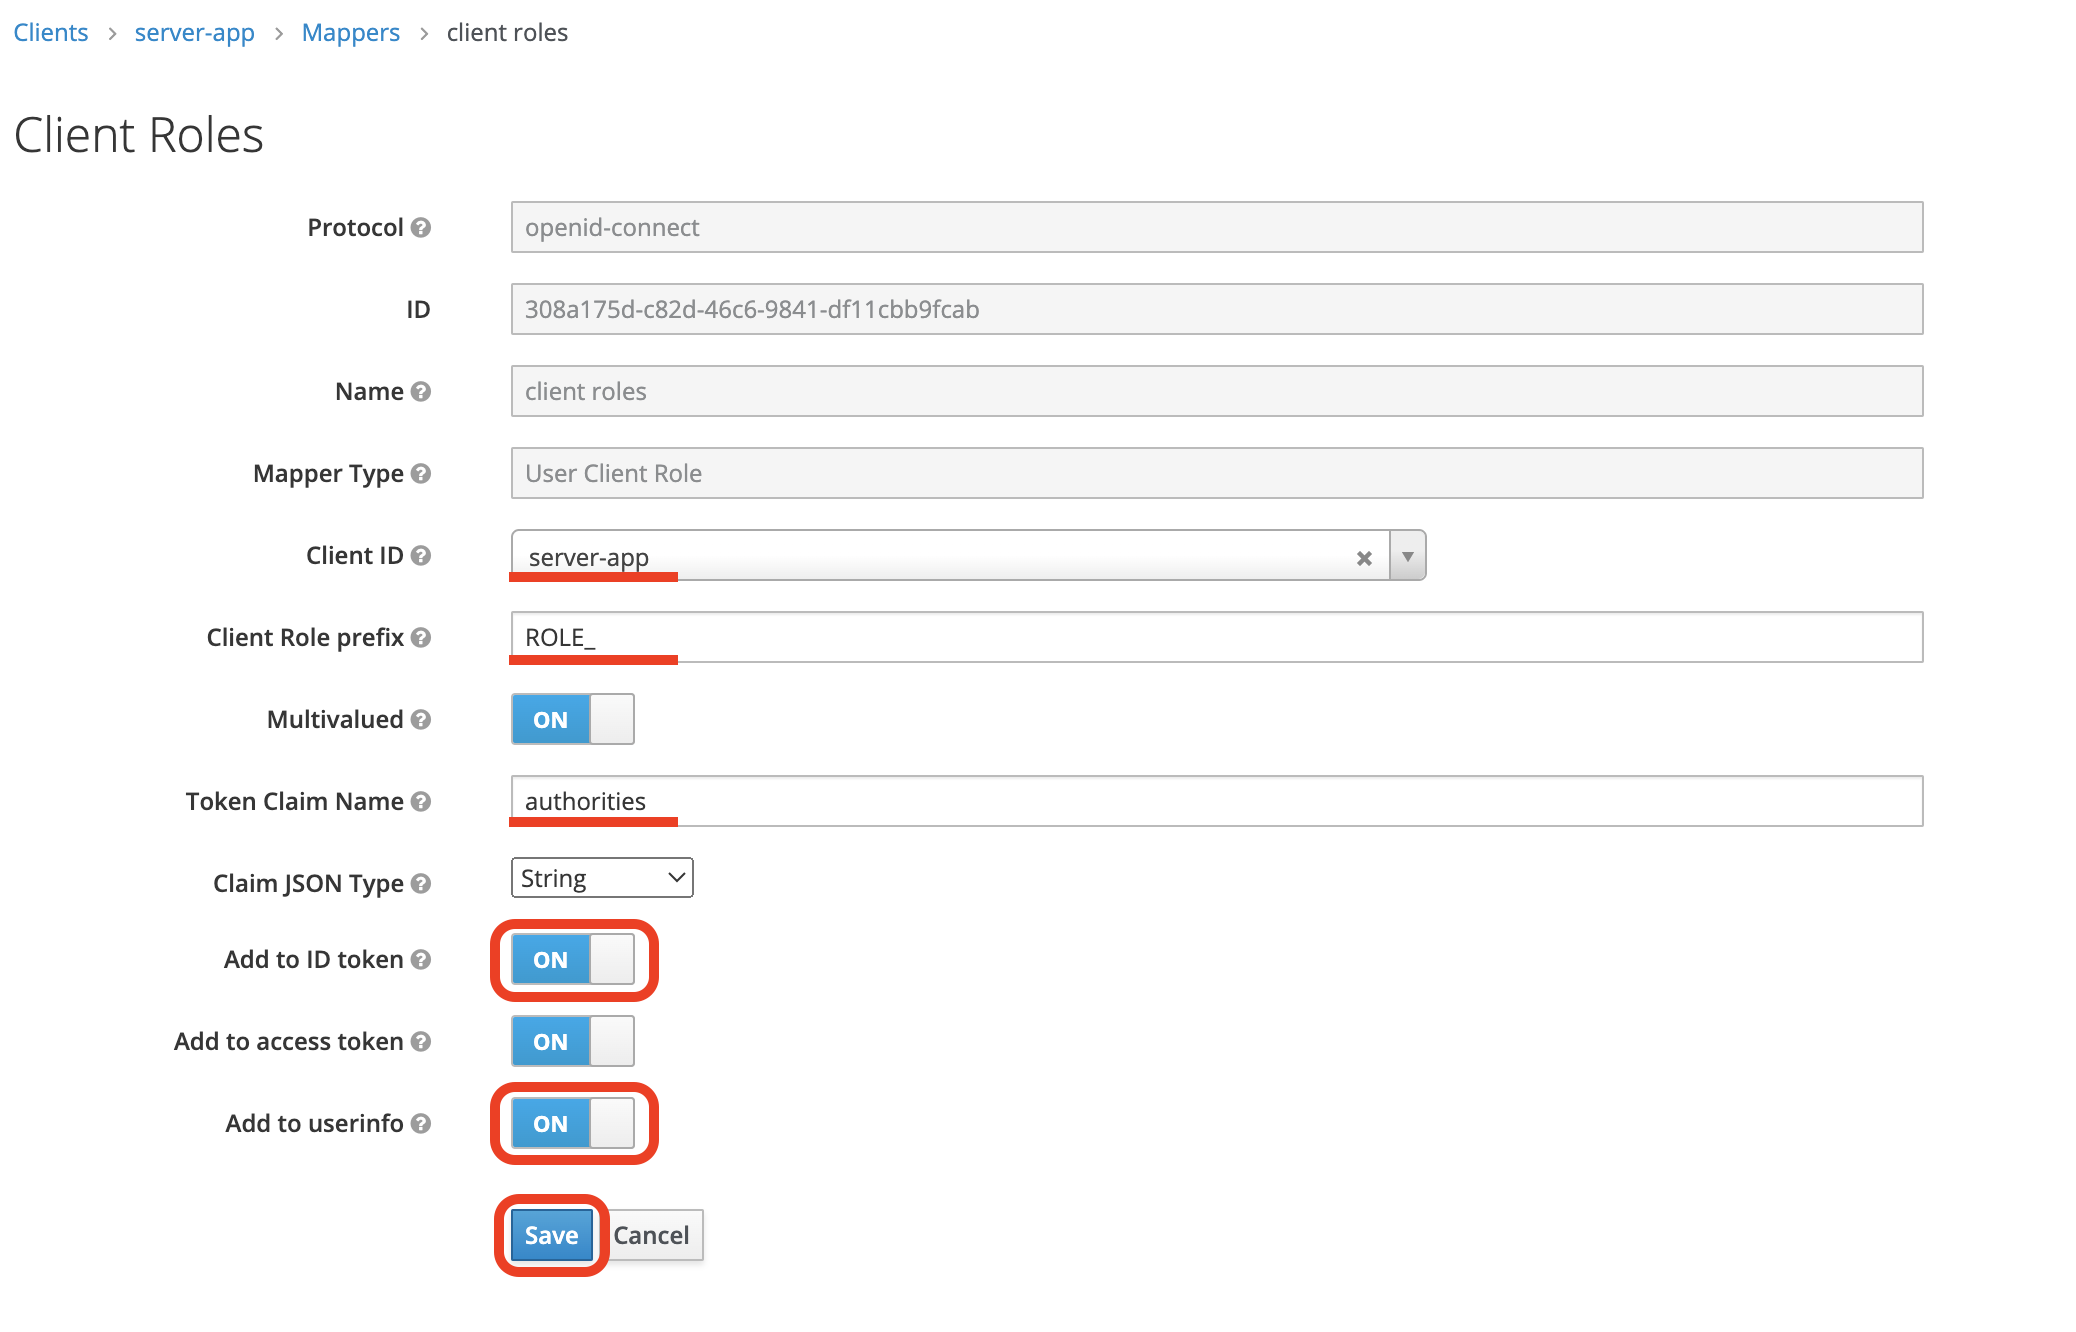Click the Client Role prefix help icon
This screenshot has height=1332, width=2076.
click(421, 637)
